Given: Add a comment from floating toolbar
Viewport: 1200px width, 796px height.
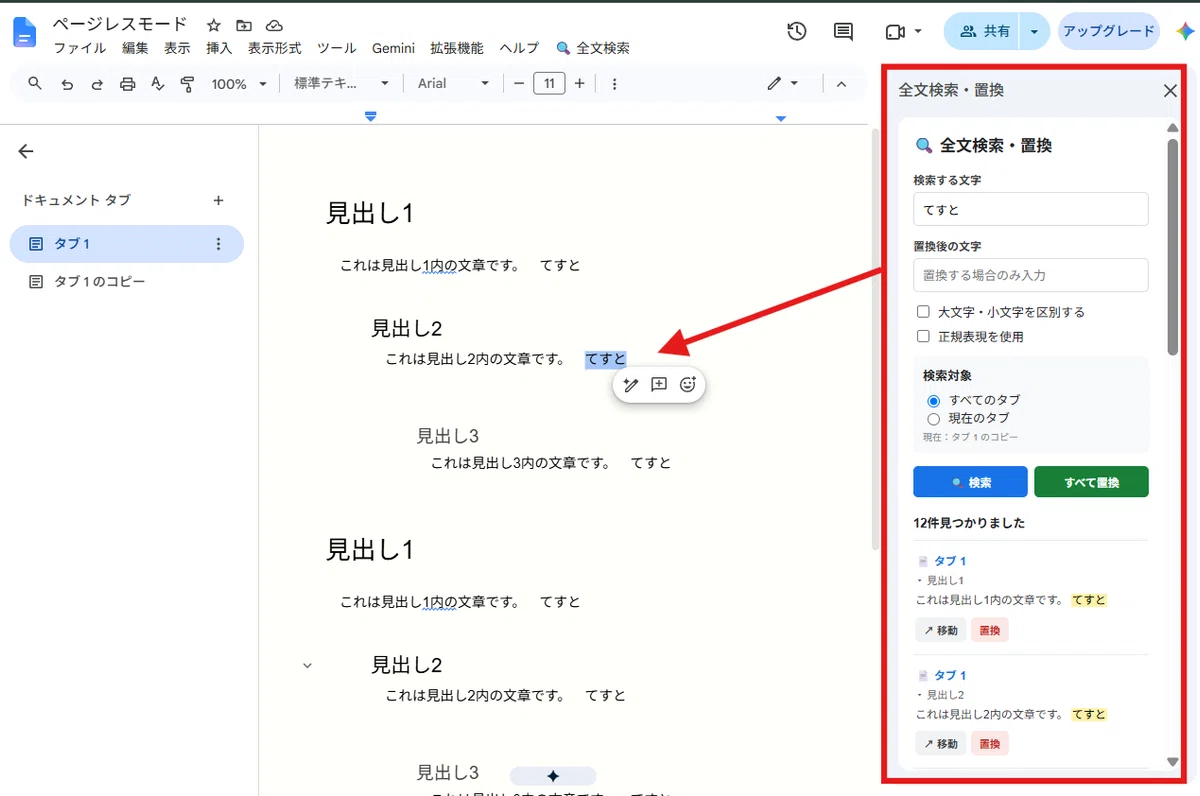Looking at the screenshot, I should (x=659, y=384).
